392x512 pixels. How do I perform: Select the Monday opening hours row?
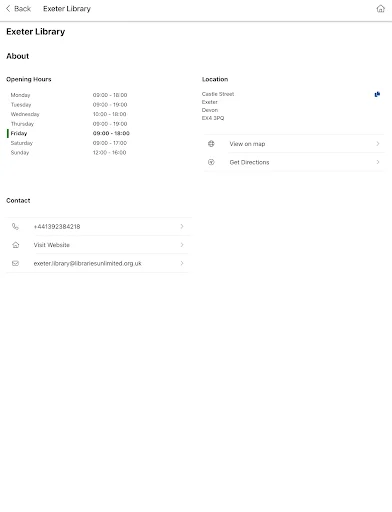(x=69, y=95)
